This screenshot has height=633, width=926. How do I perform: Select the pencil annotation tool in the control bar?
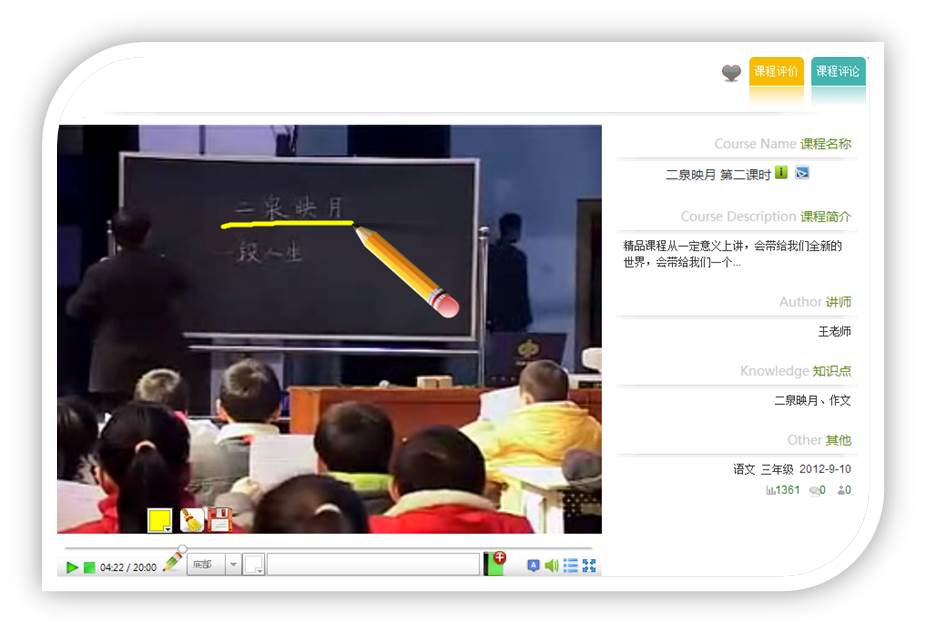pyautogui.click(x=173, y=564)
